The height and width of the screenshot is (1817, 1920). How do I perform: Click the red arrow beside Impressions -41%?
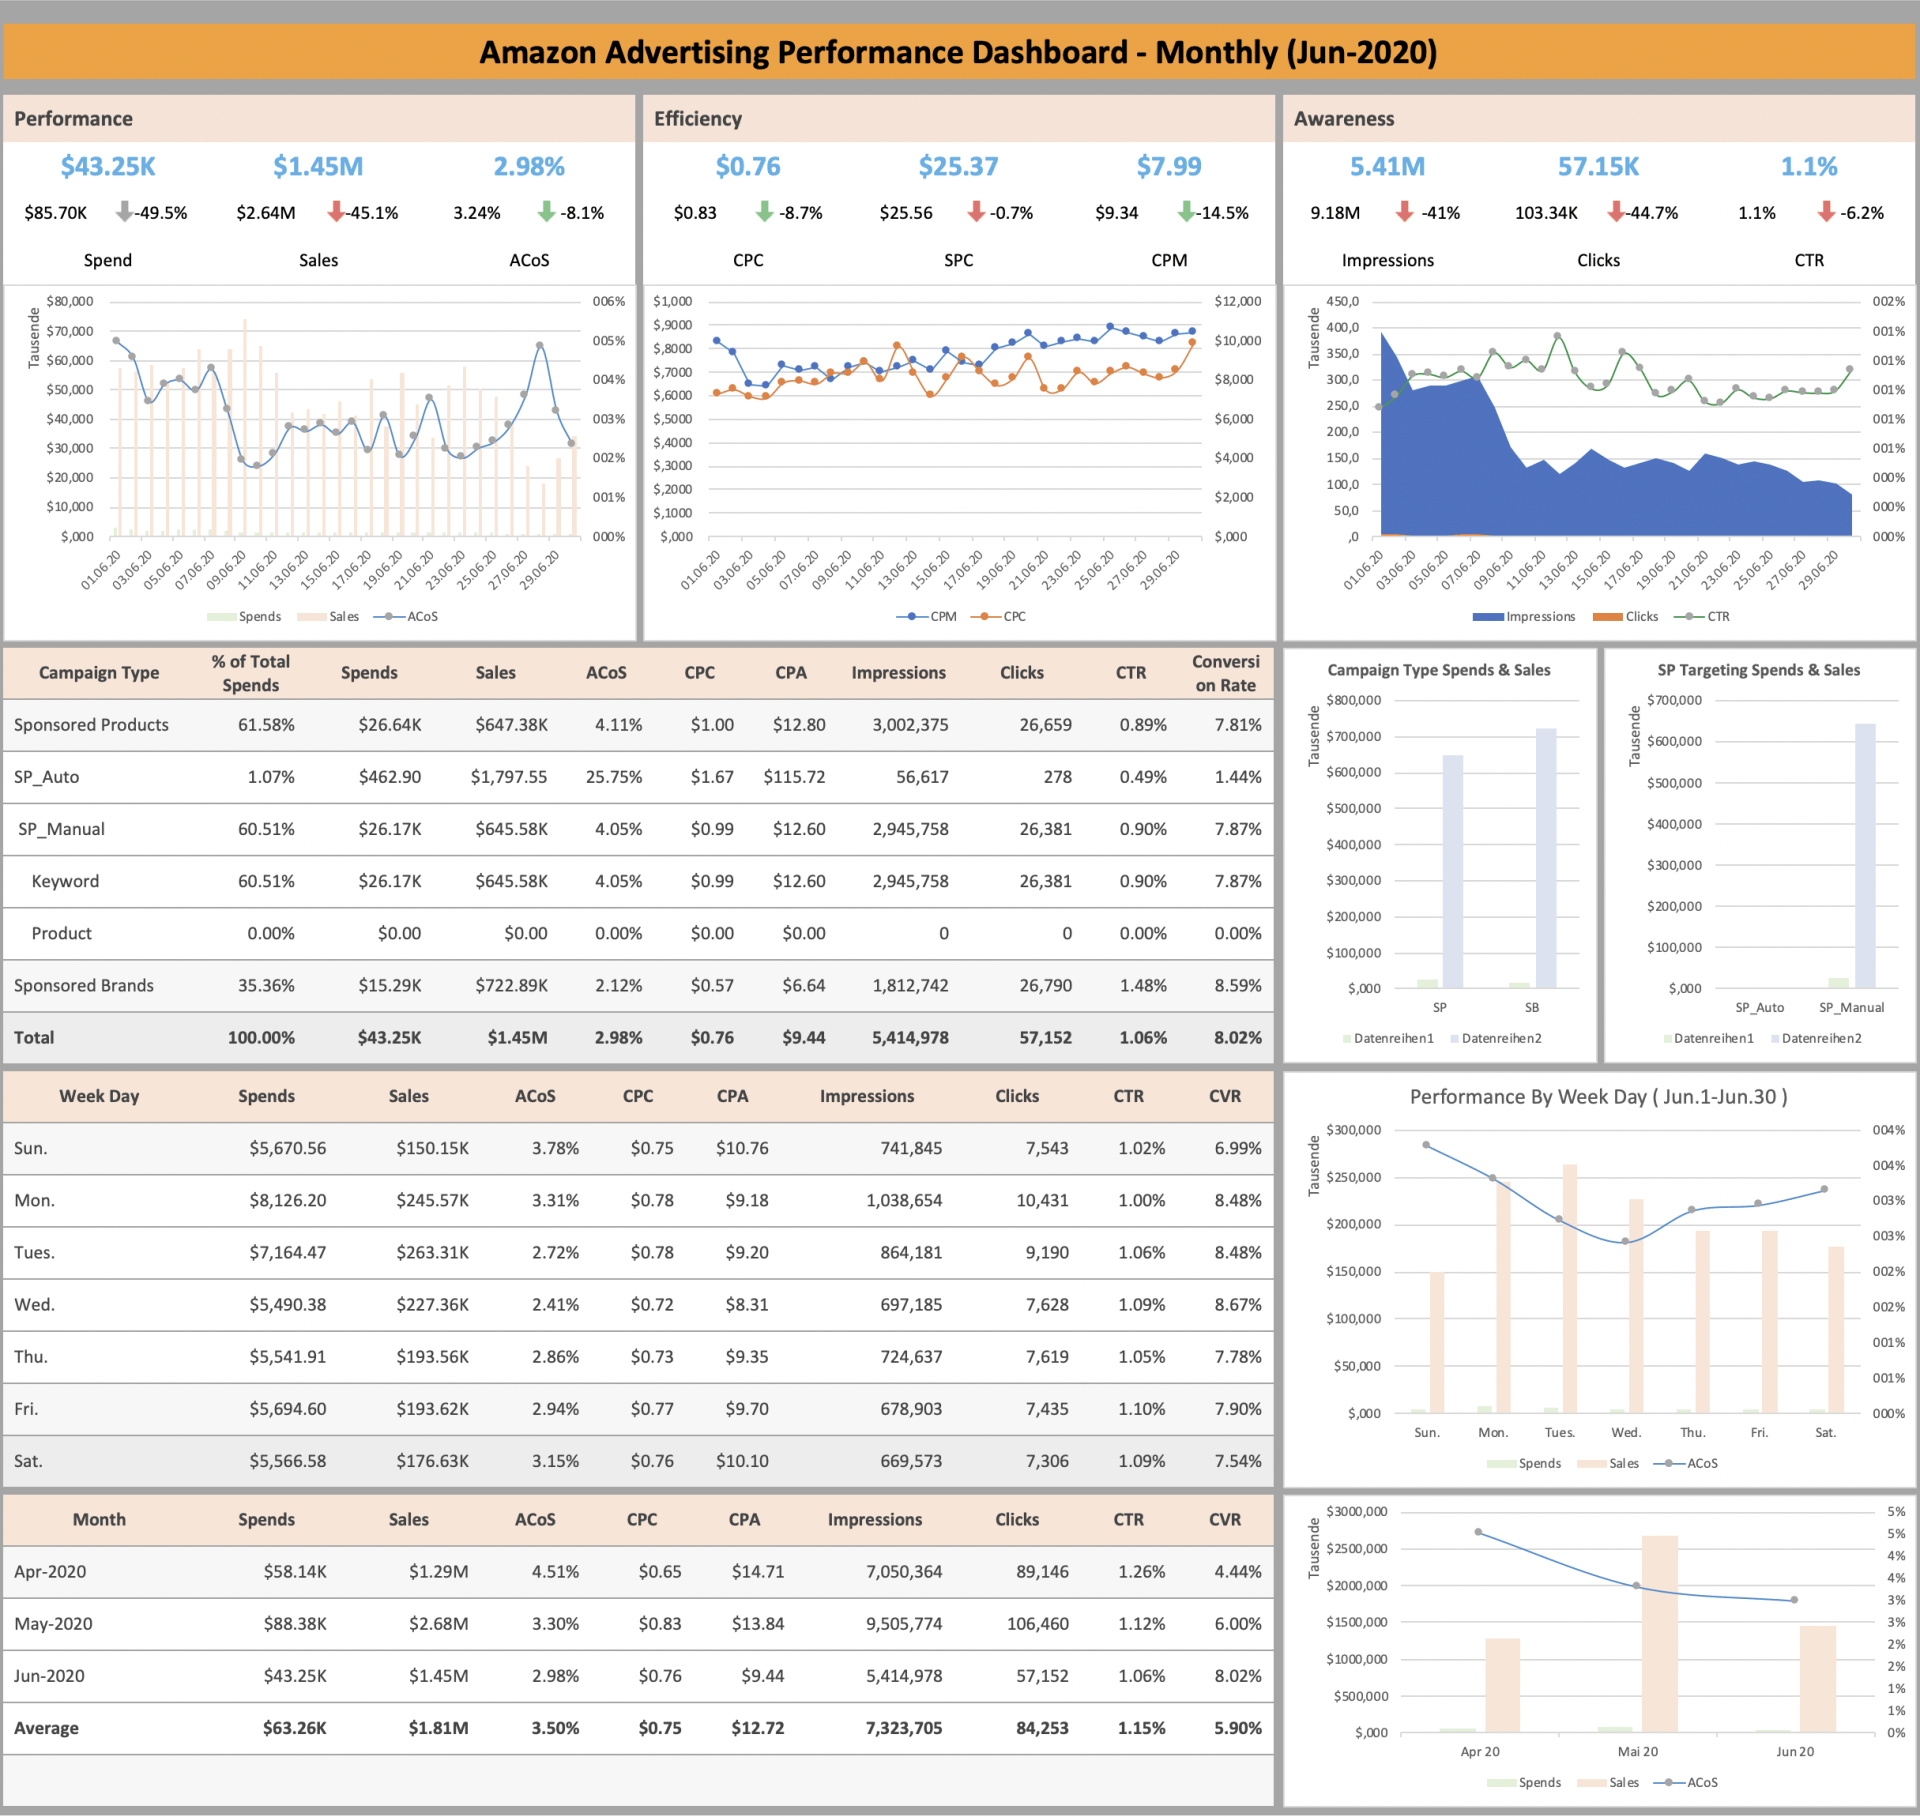[x=1405, y=212]
